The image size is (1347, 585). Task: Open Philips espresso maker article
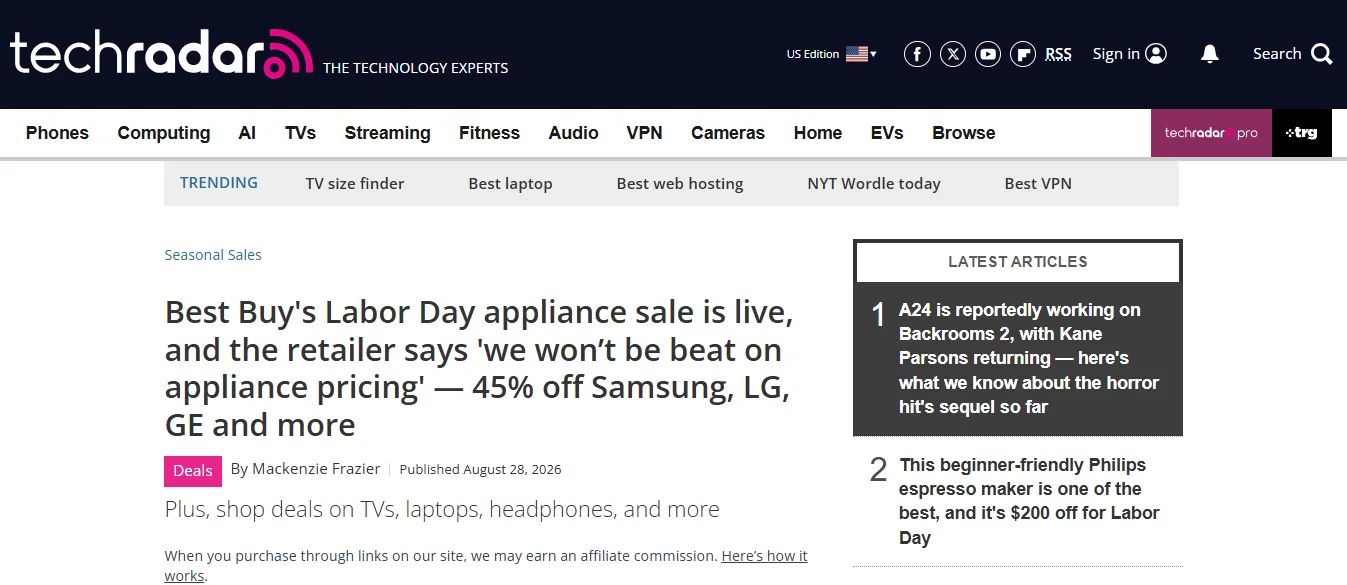pyautogui.click(x=1029, y=501)
